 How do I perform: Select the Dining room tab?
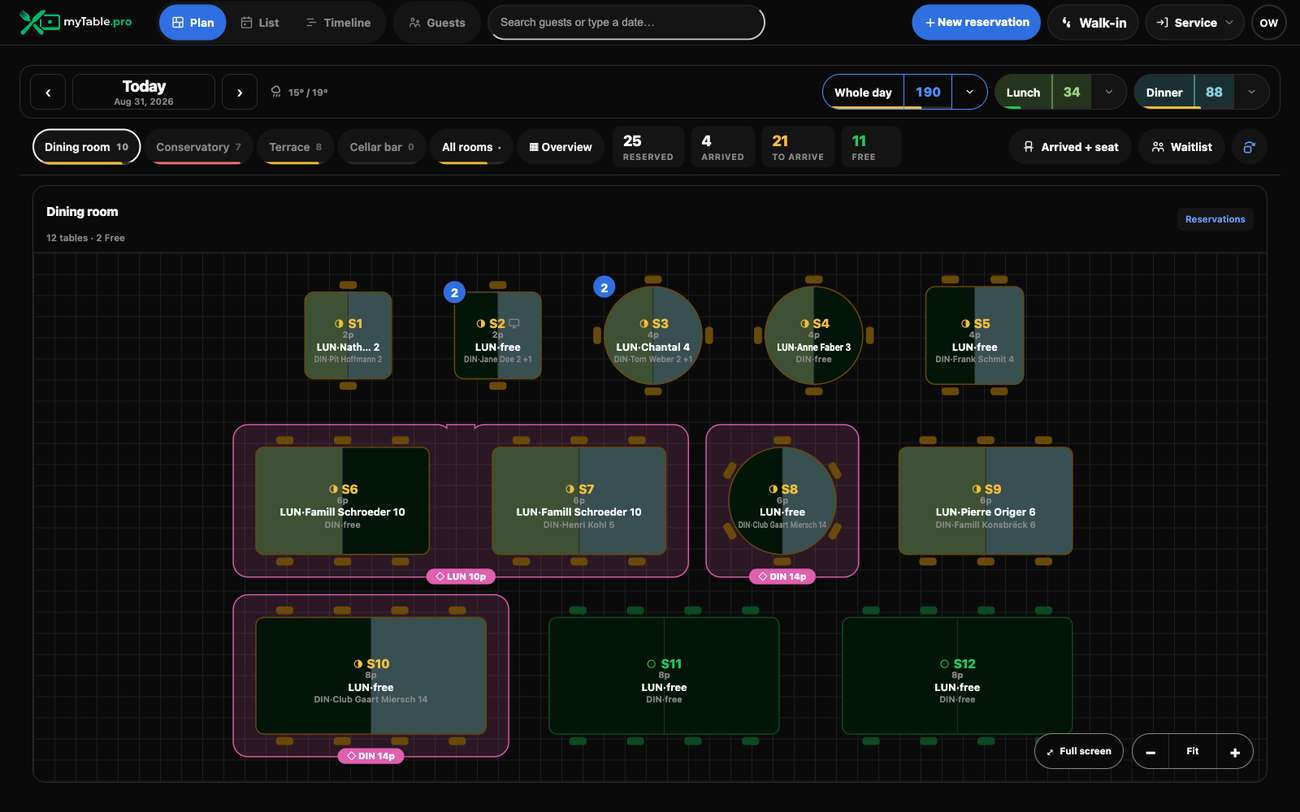tap(86, 147)
